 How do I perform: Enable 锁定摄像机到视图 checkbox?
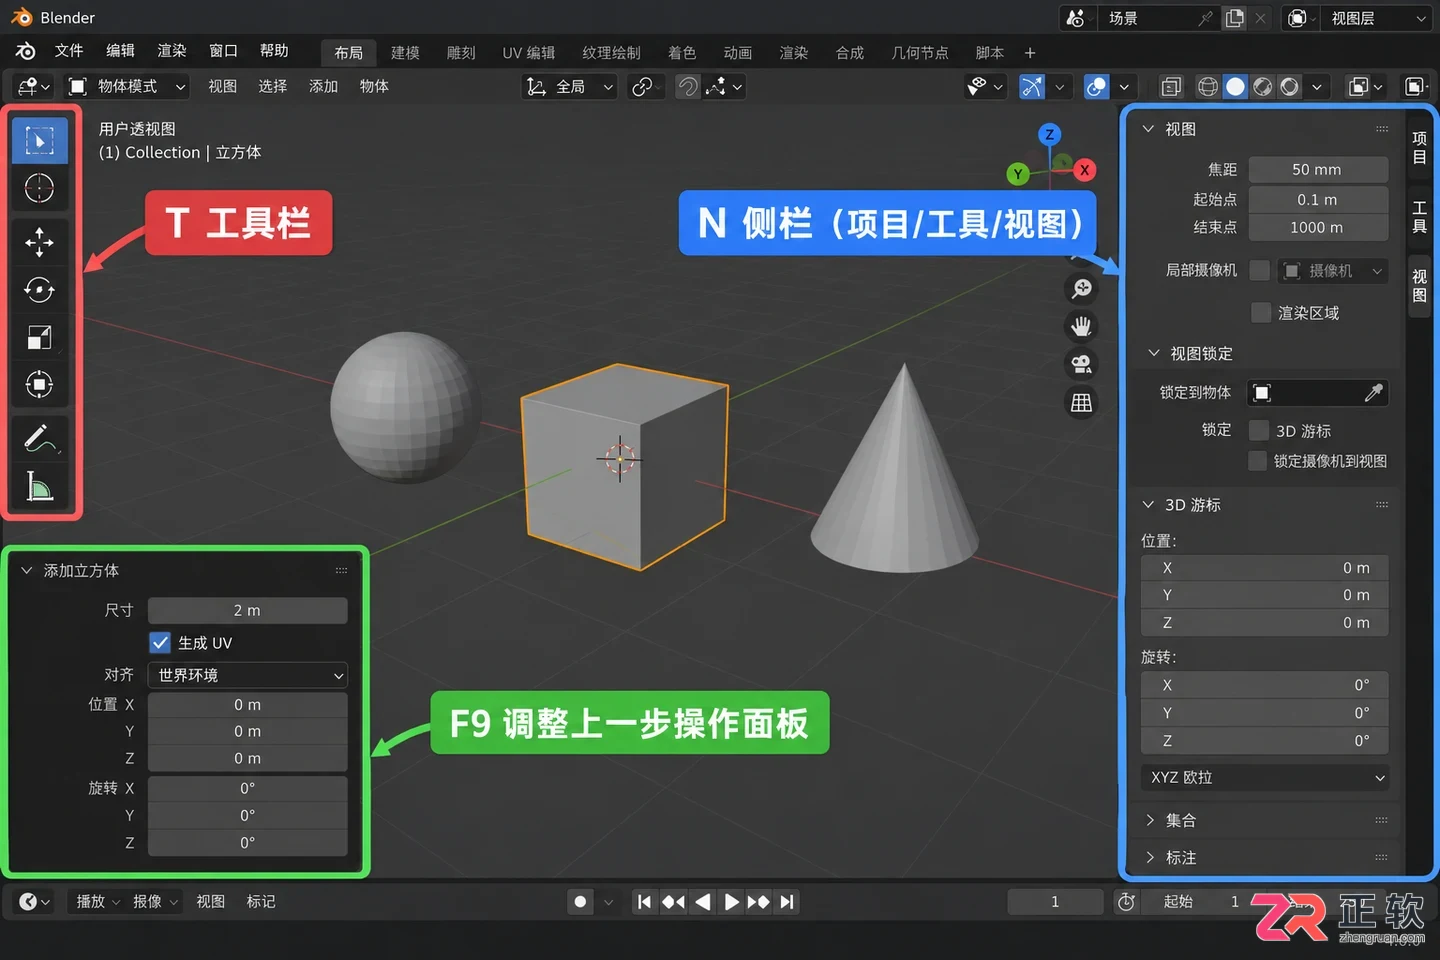pos(1258,461)
